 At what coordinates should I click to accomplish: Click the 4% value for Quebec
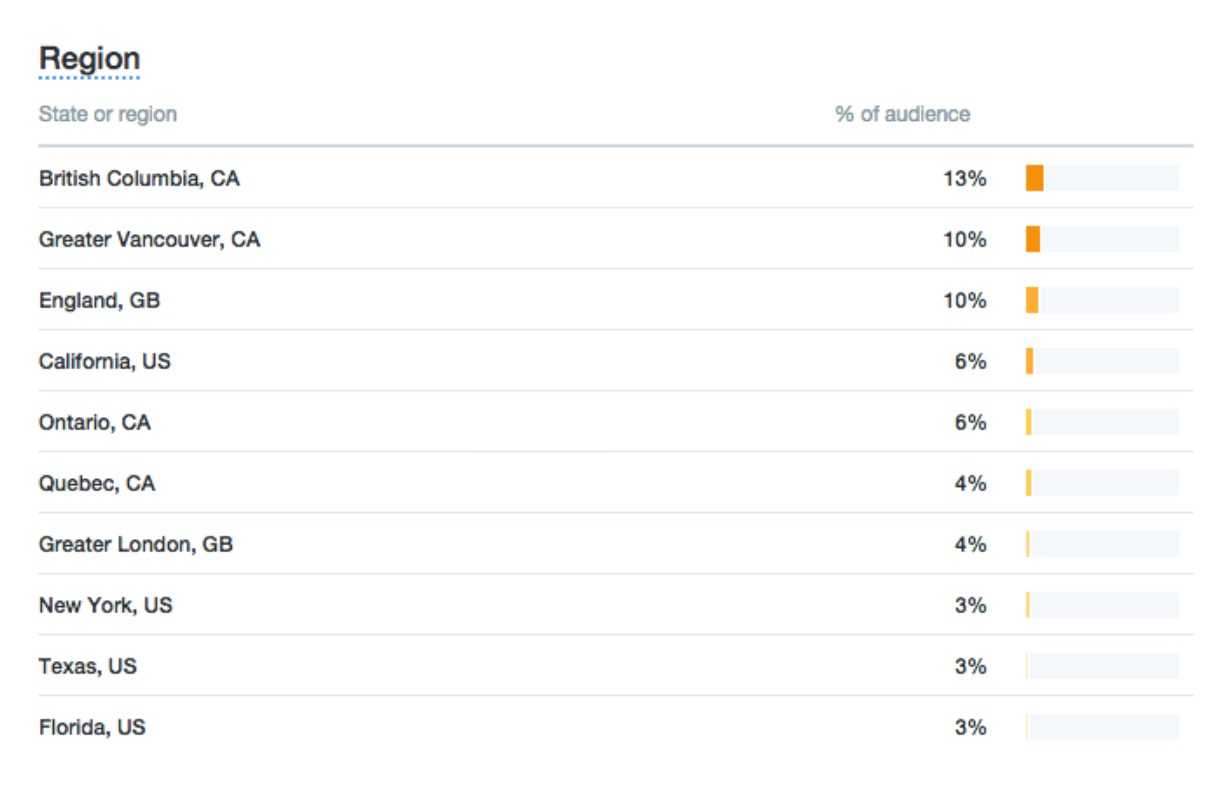click(970, 483)
